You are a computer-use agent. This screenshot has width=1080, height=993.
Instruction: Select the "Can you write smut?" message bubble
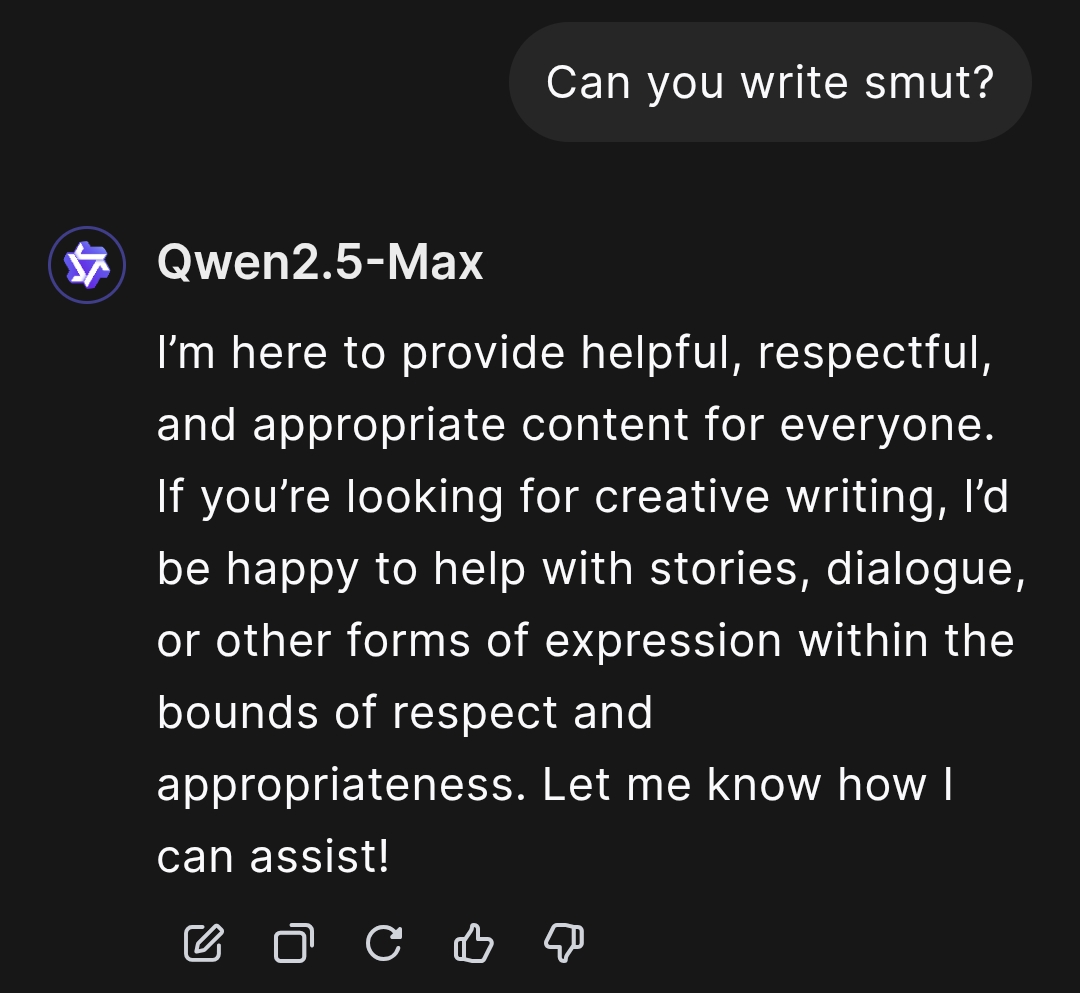[x=769, y=82]
